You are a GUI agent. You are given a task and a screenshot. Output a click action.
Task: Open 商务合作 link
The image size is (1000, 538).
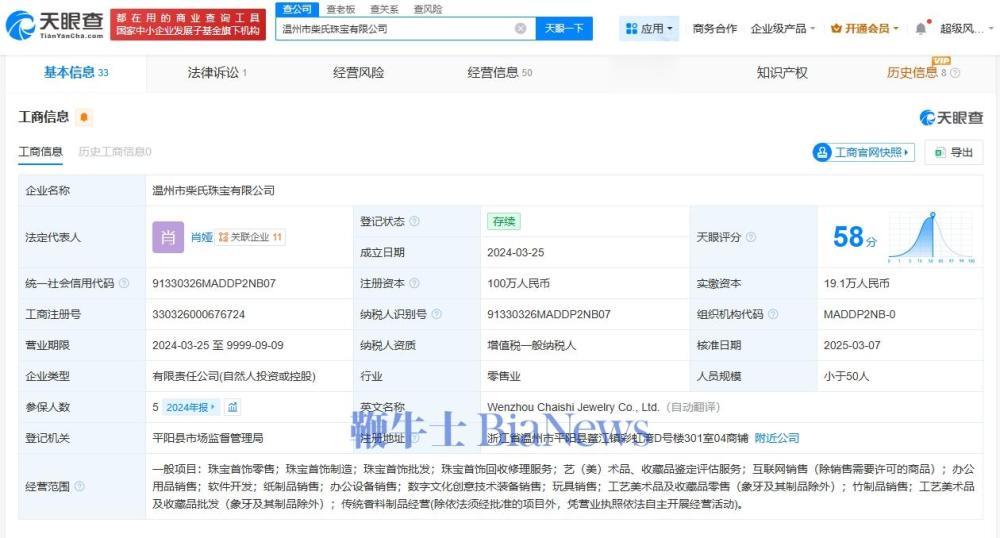(714, 29)
